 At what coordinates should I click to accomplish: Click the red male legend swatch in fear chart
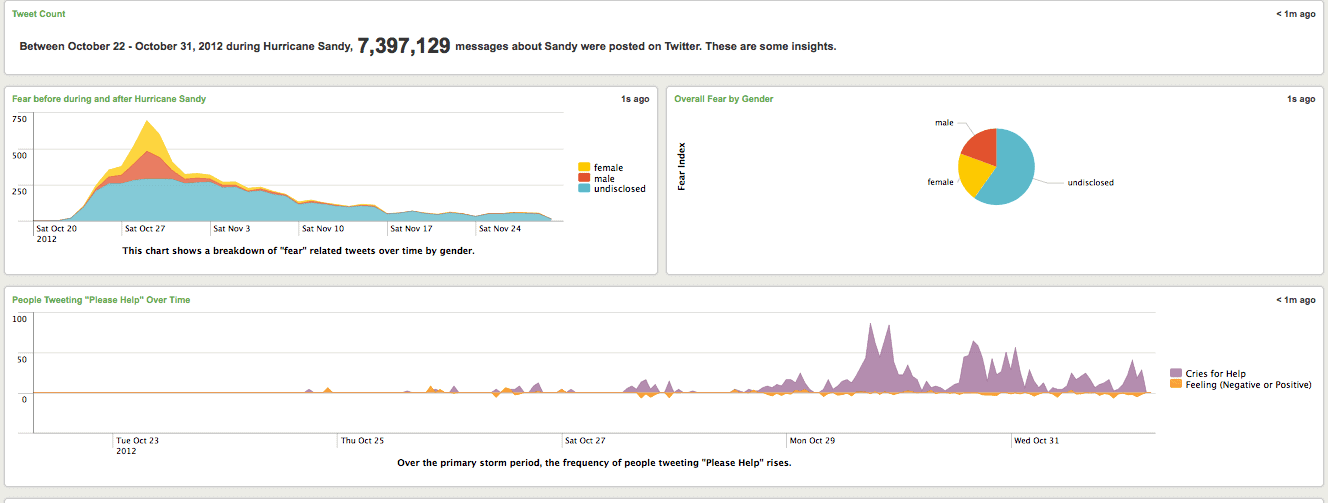585,178
